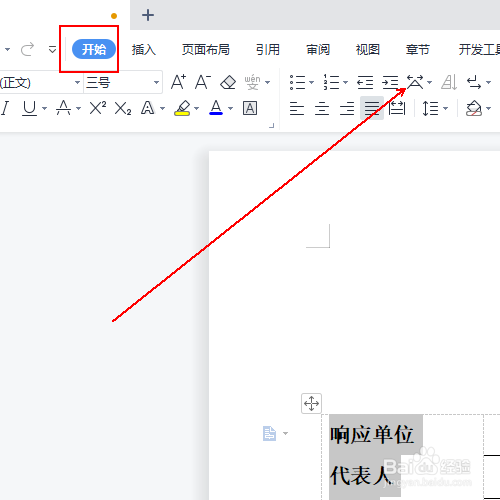The height and width of the screenshot is (500, 500).
Task: Click the Chinese layout adjust-width icon
Action: (x=415, y=82)
